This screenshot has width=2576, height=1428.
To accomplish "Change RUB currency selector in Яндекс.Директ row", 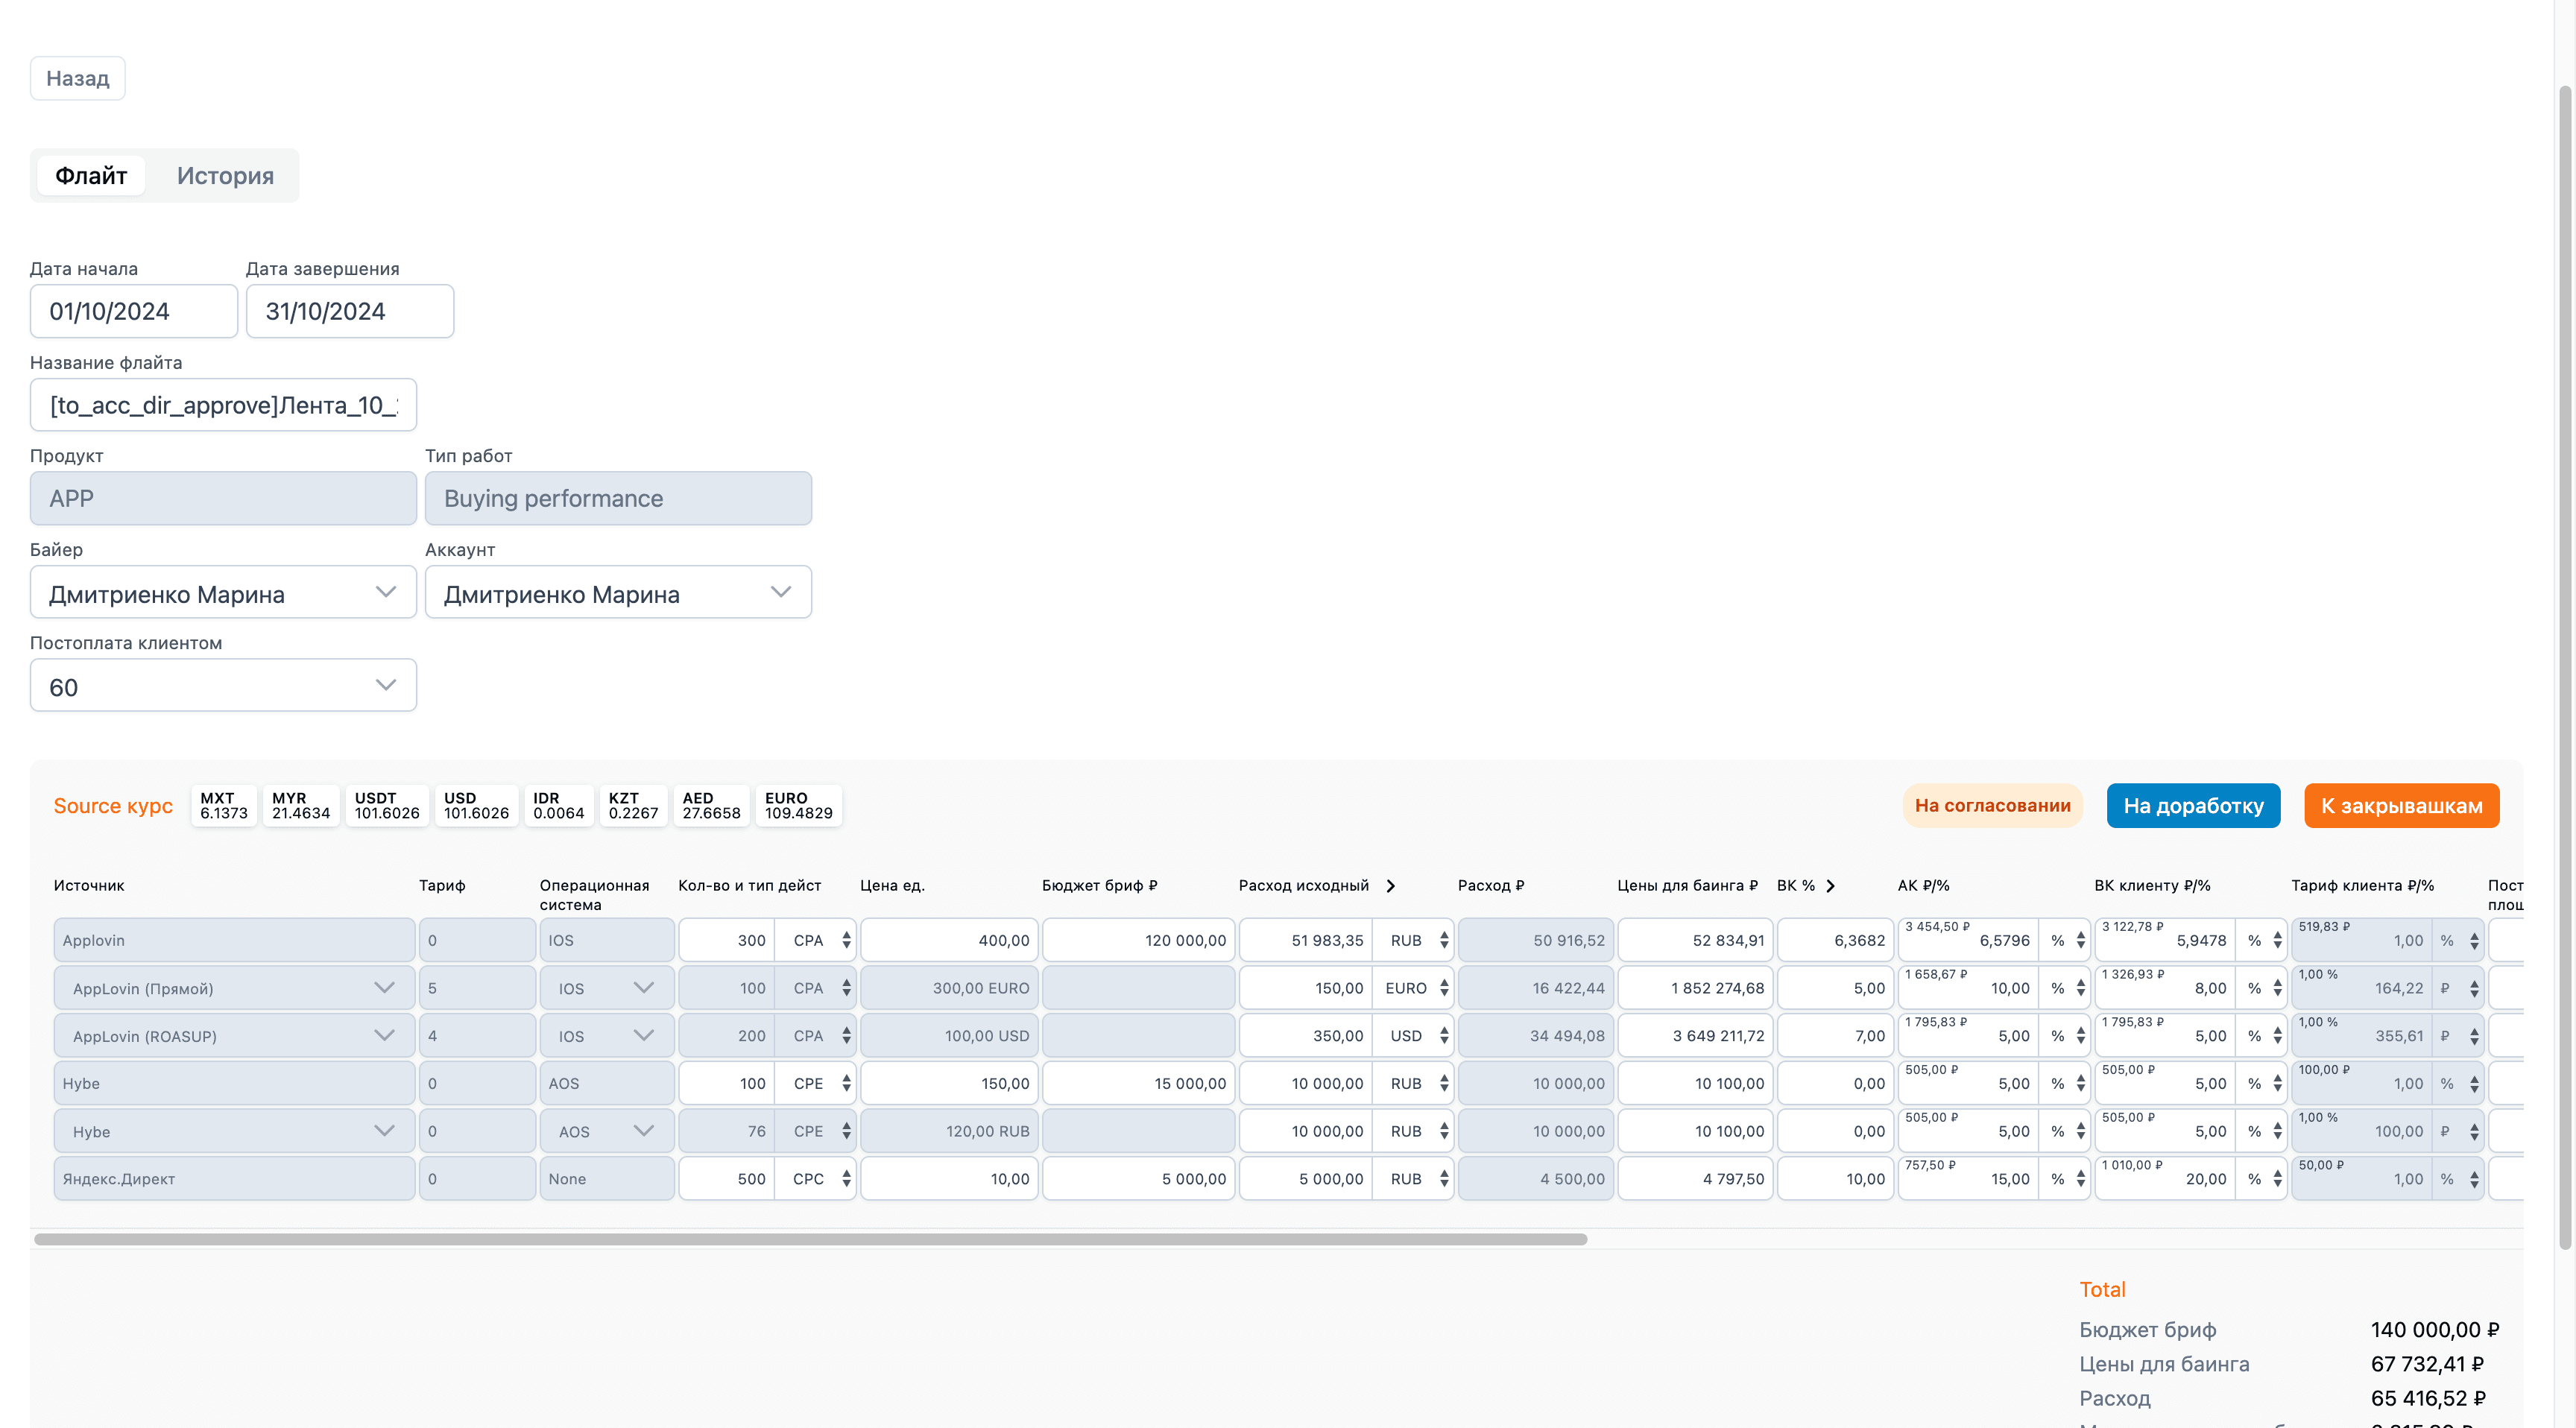I will tap(1413, 1179).
